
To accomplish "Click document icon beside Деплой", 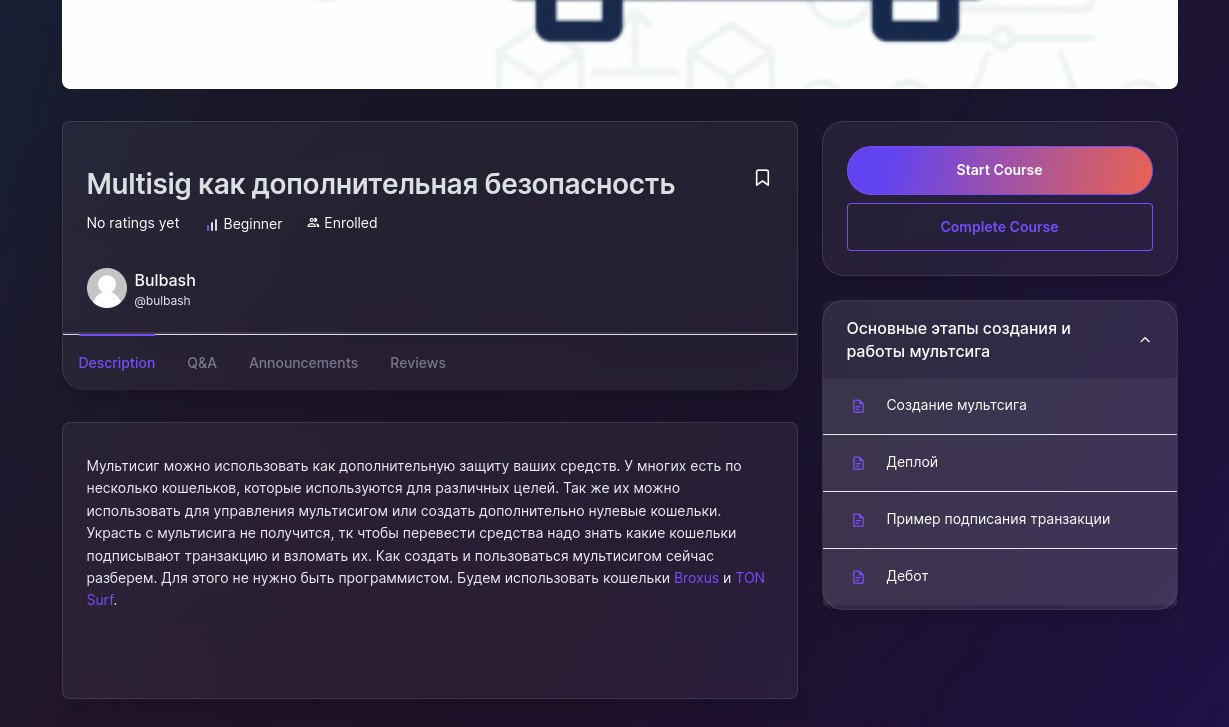I will tap(858, 463).
